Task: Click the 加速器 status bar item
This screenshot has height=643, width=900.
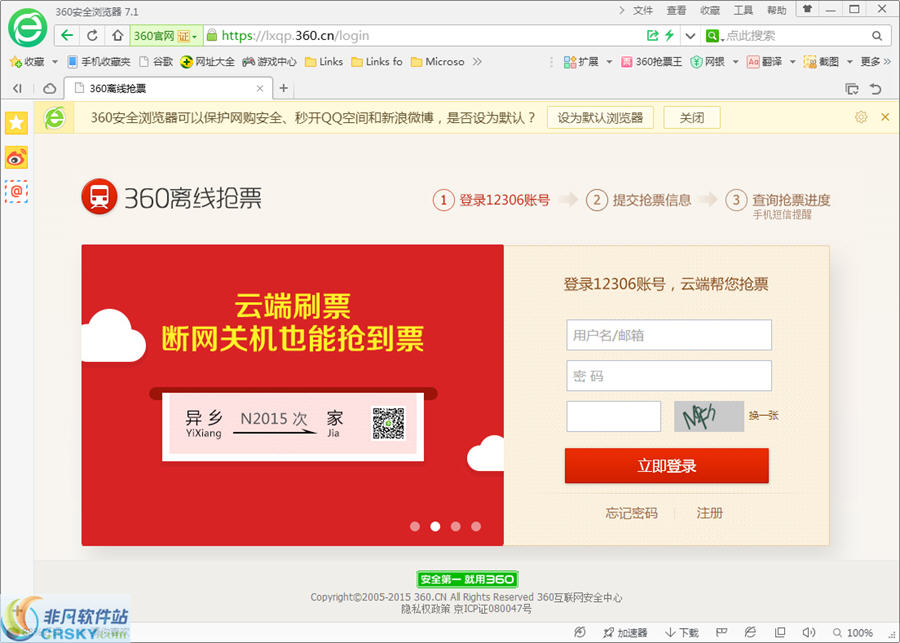Action: 625,633
